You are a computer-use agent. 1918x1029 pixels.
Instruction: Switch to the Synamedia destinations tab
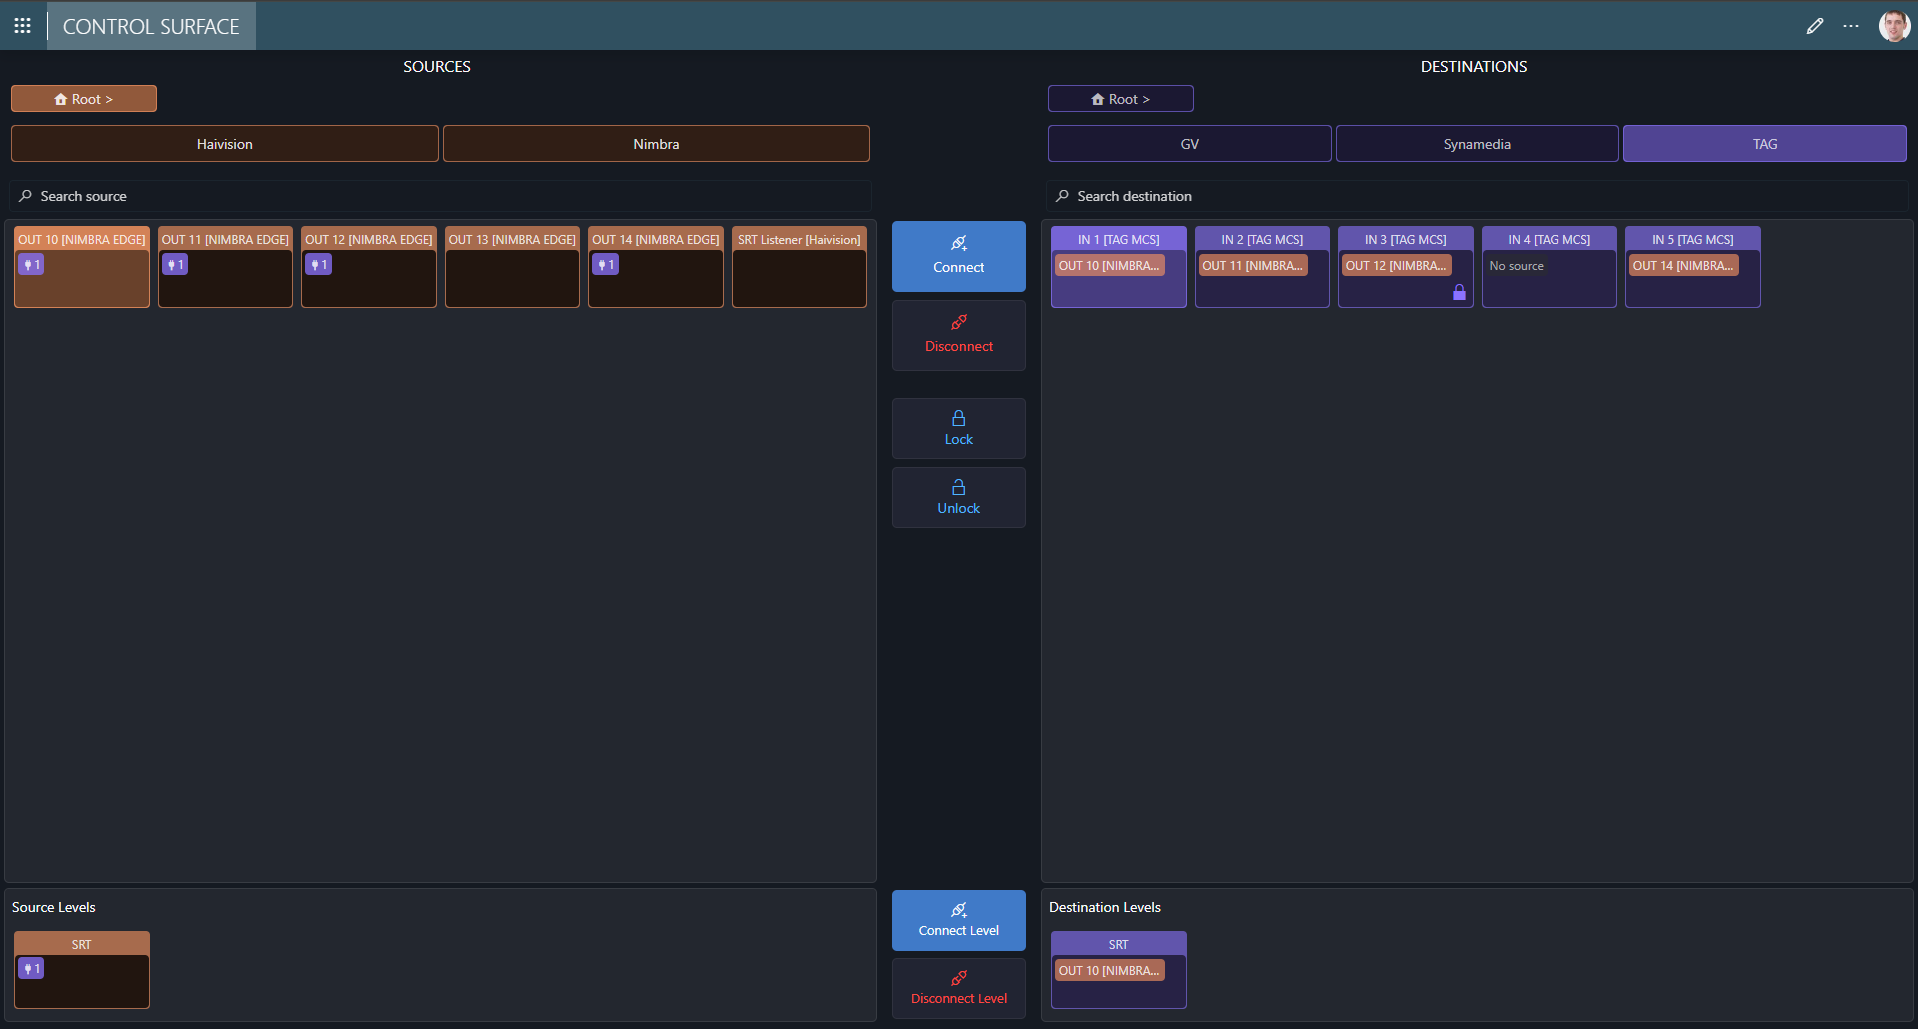pyautogui.click(x=1476, y=143)
